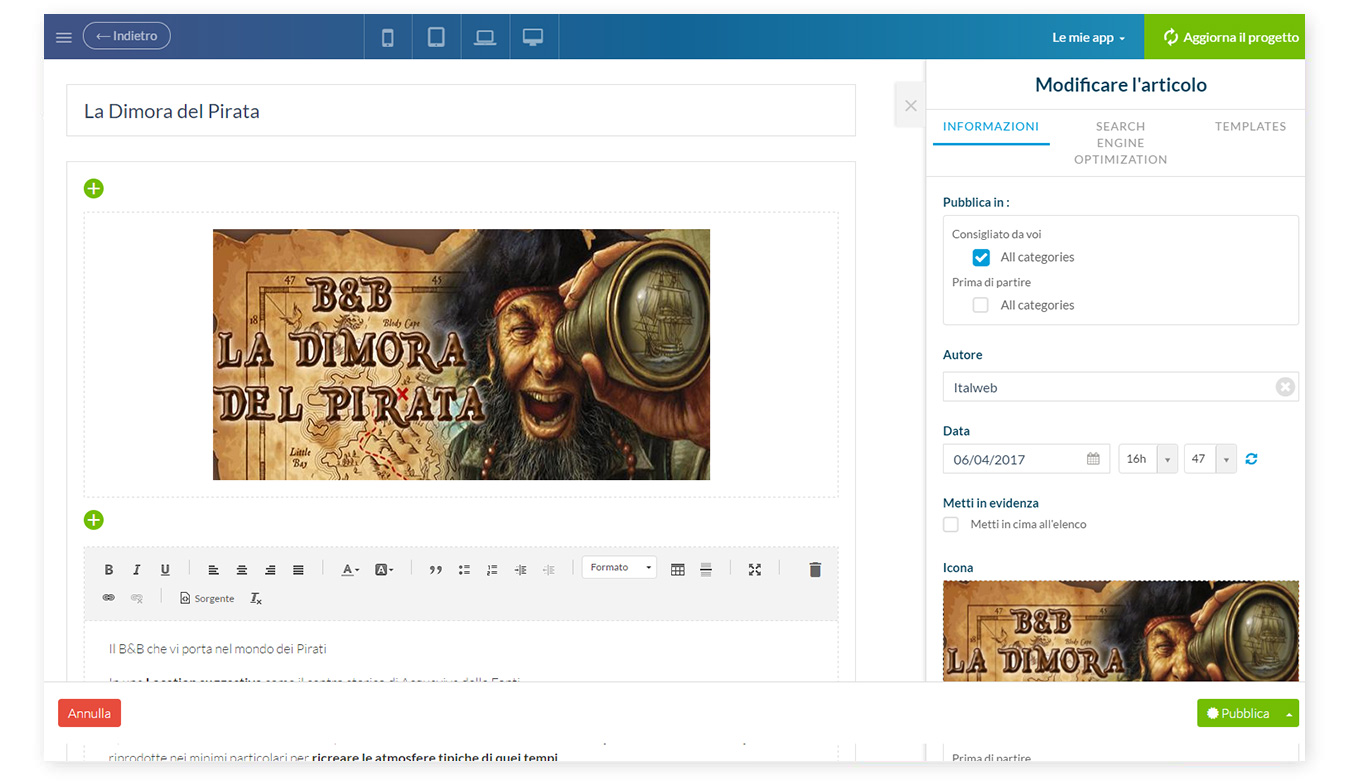Insert block quote
Screen dimensions: 1350x781
435,570
